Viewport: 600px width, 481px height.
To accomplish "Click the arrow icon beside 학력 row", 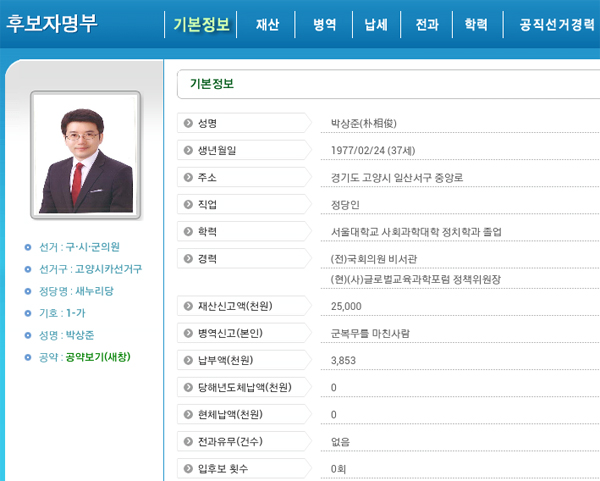I will coord(187,232).
